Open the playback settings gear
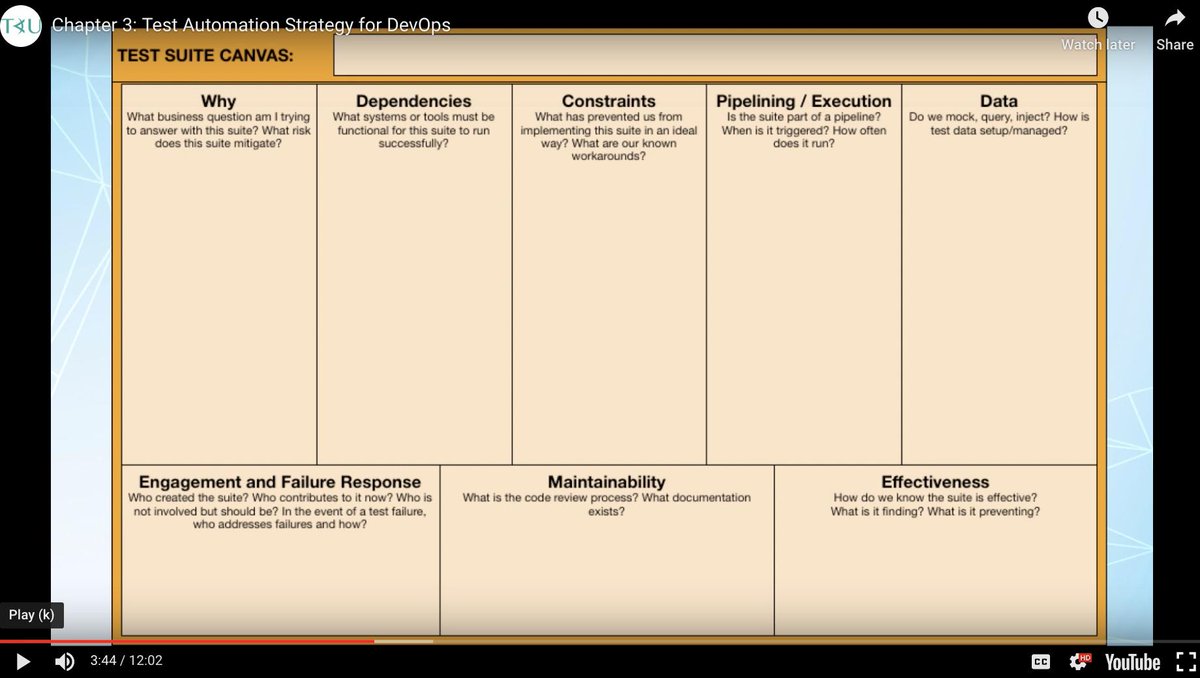The image size is (1200, 678). pos(1078,661)
